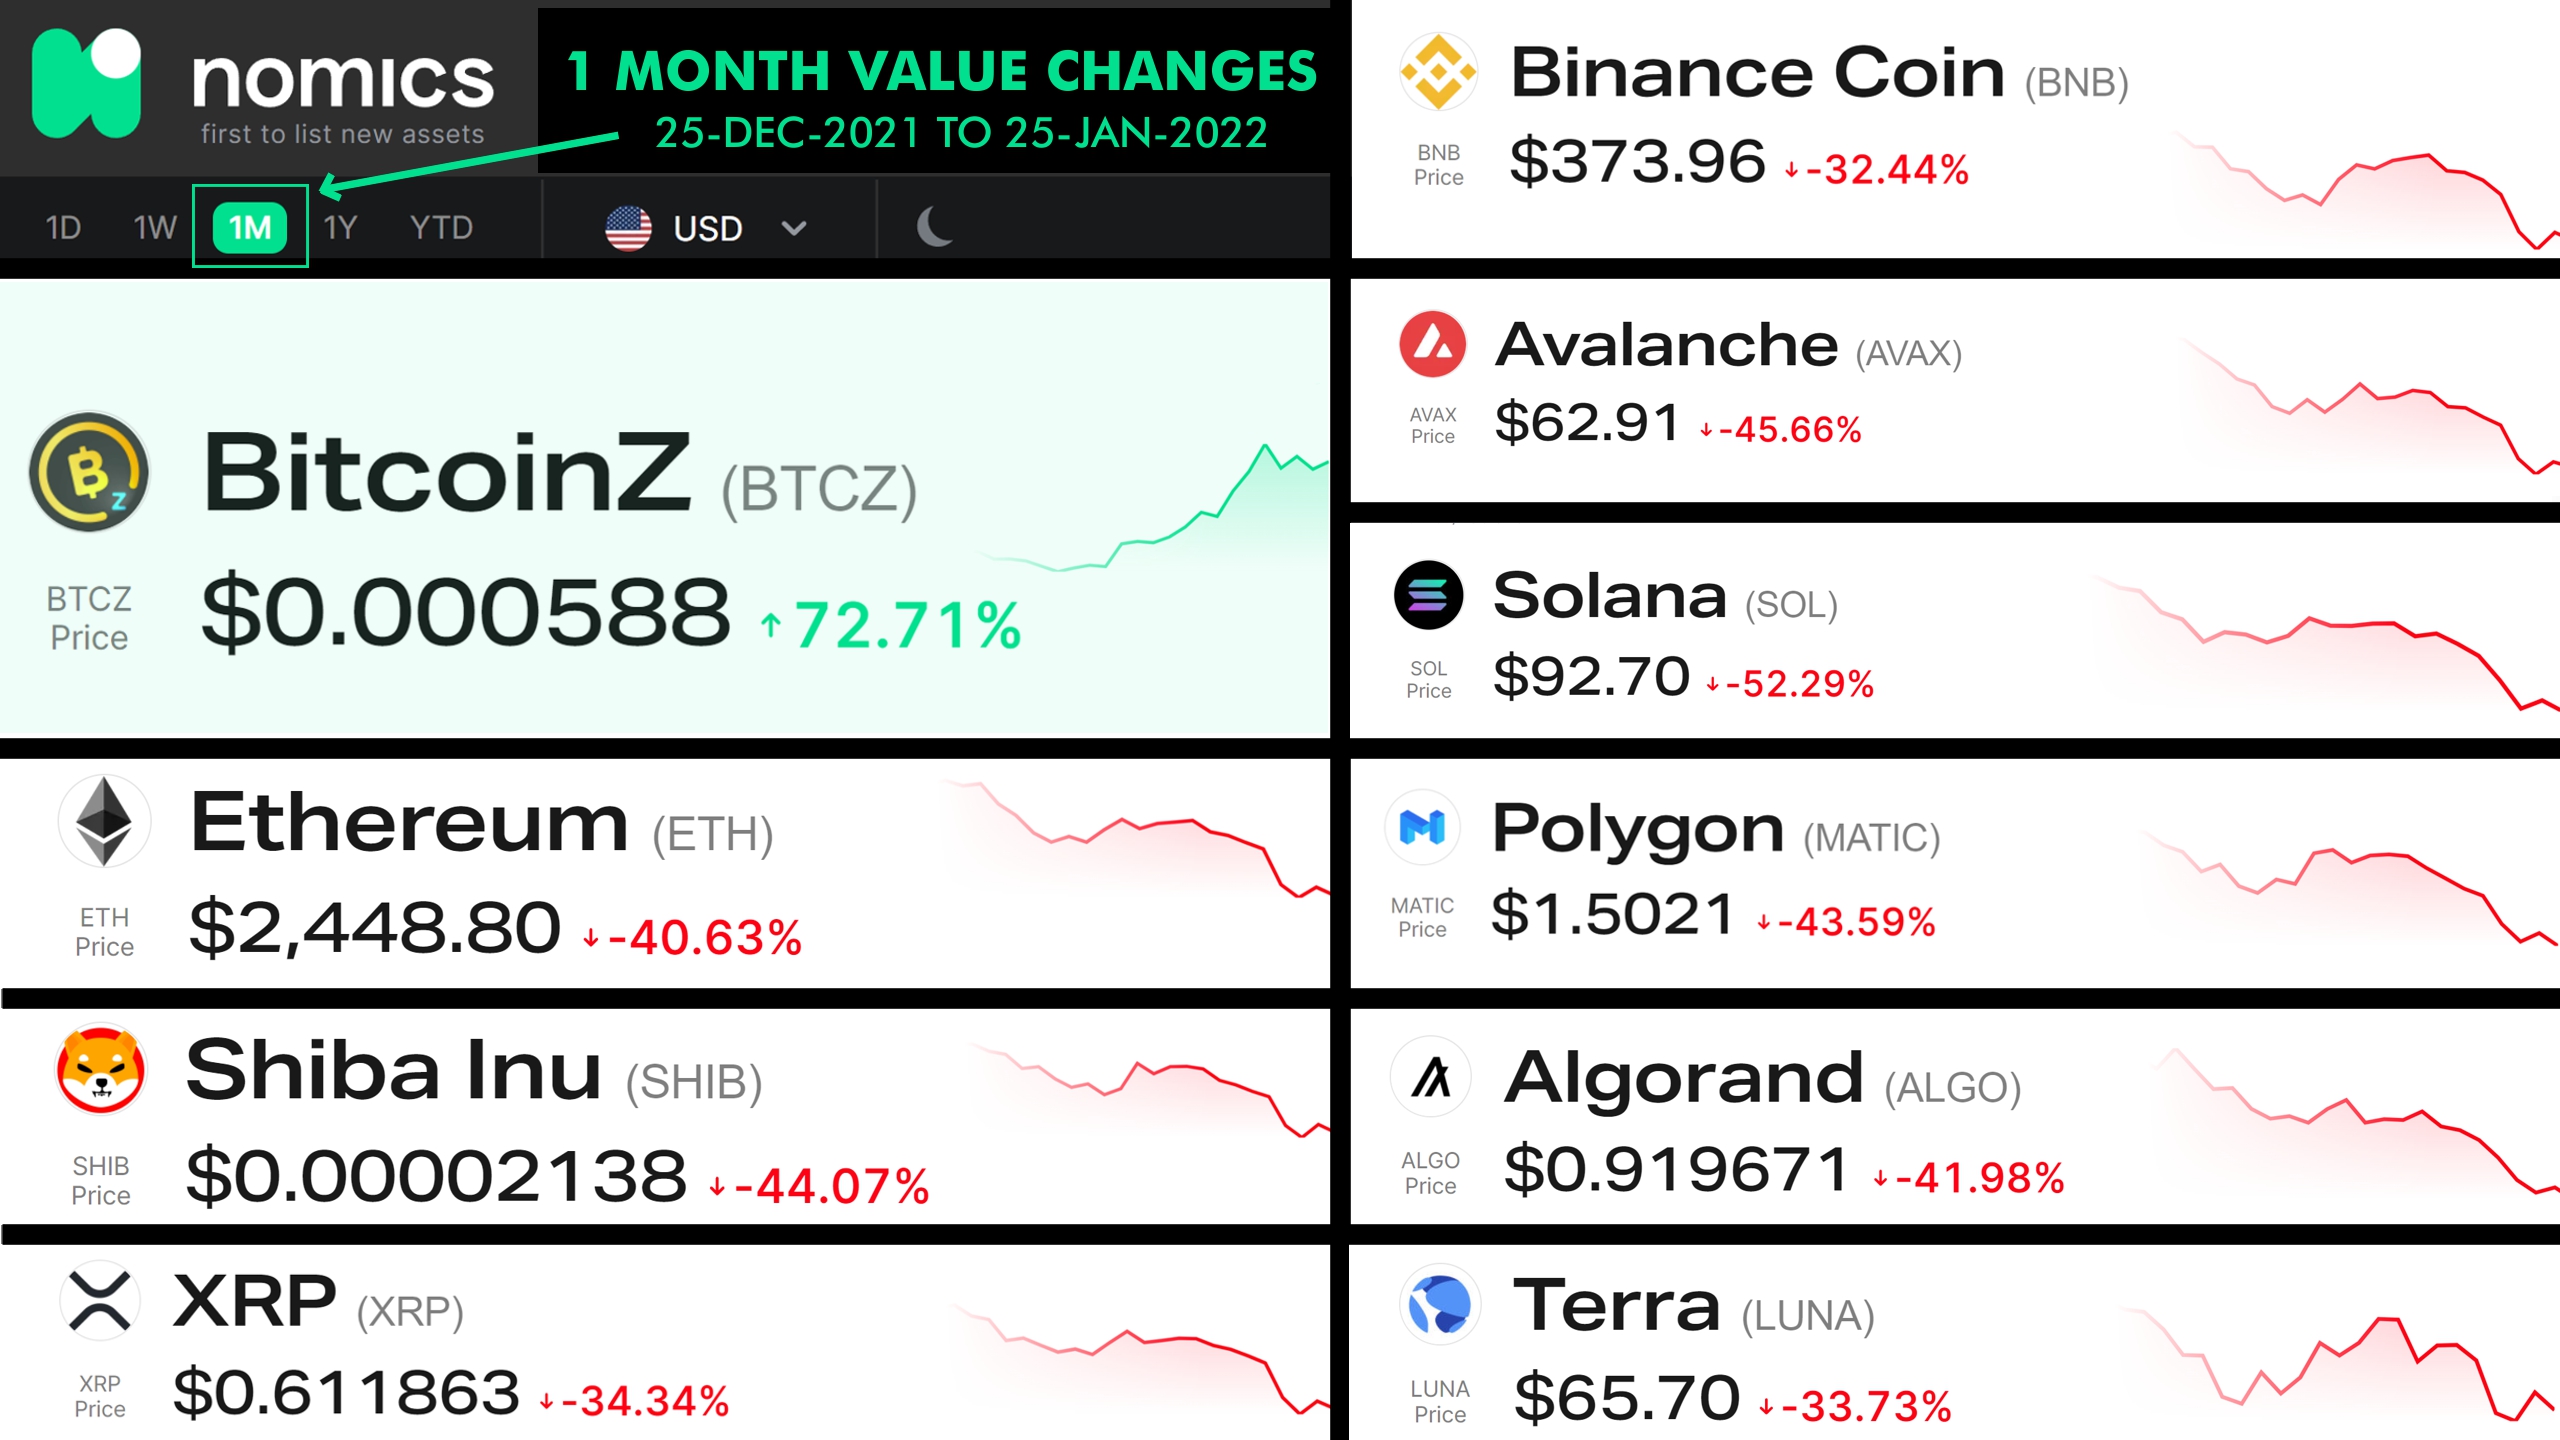Click the Solana logo icon
Viewport: 2560px width, 1440px height.
point(1428,595)
